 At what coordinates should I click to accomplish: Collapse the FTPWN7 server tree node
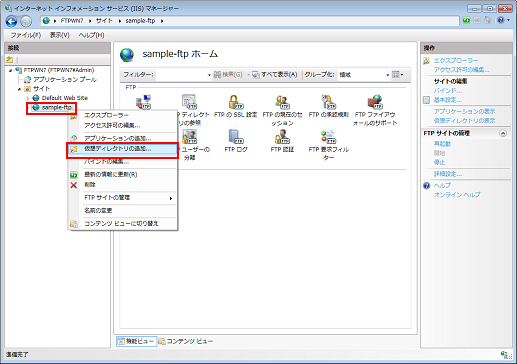10,70
